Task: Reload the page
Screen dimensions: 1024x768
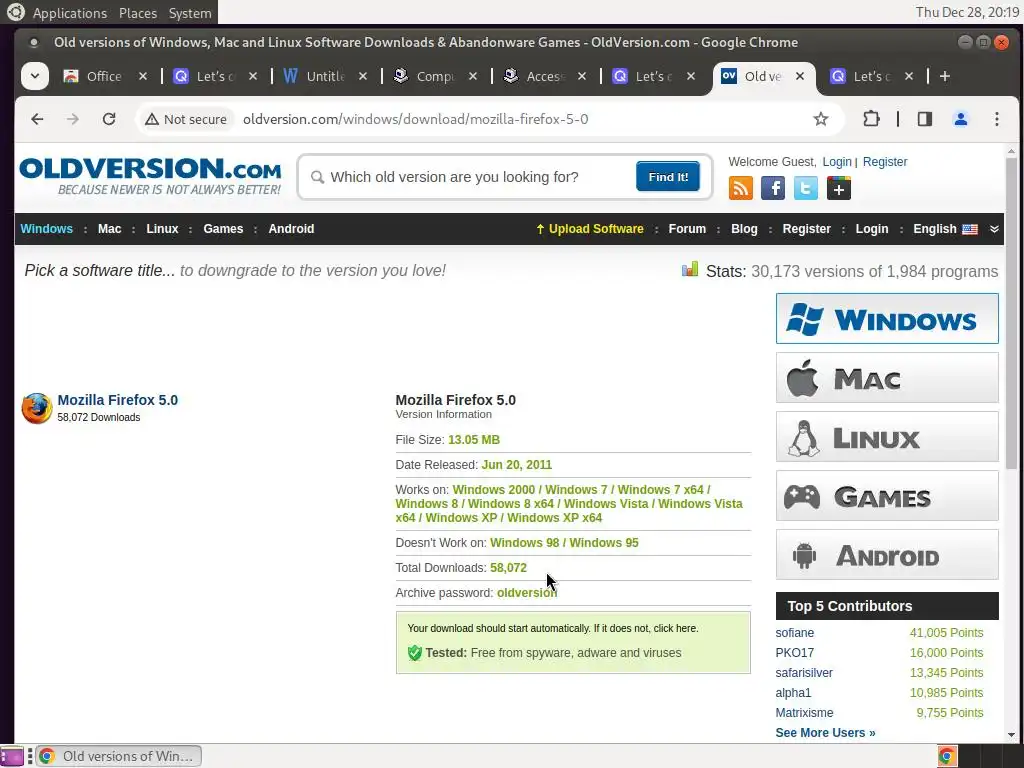Action: point(109,119)
